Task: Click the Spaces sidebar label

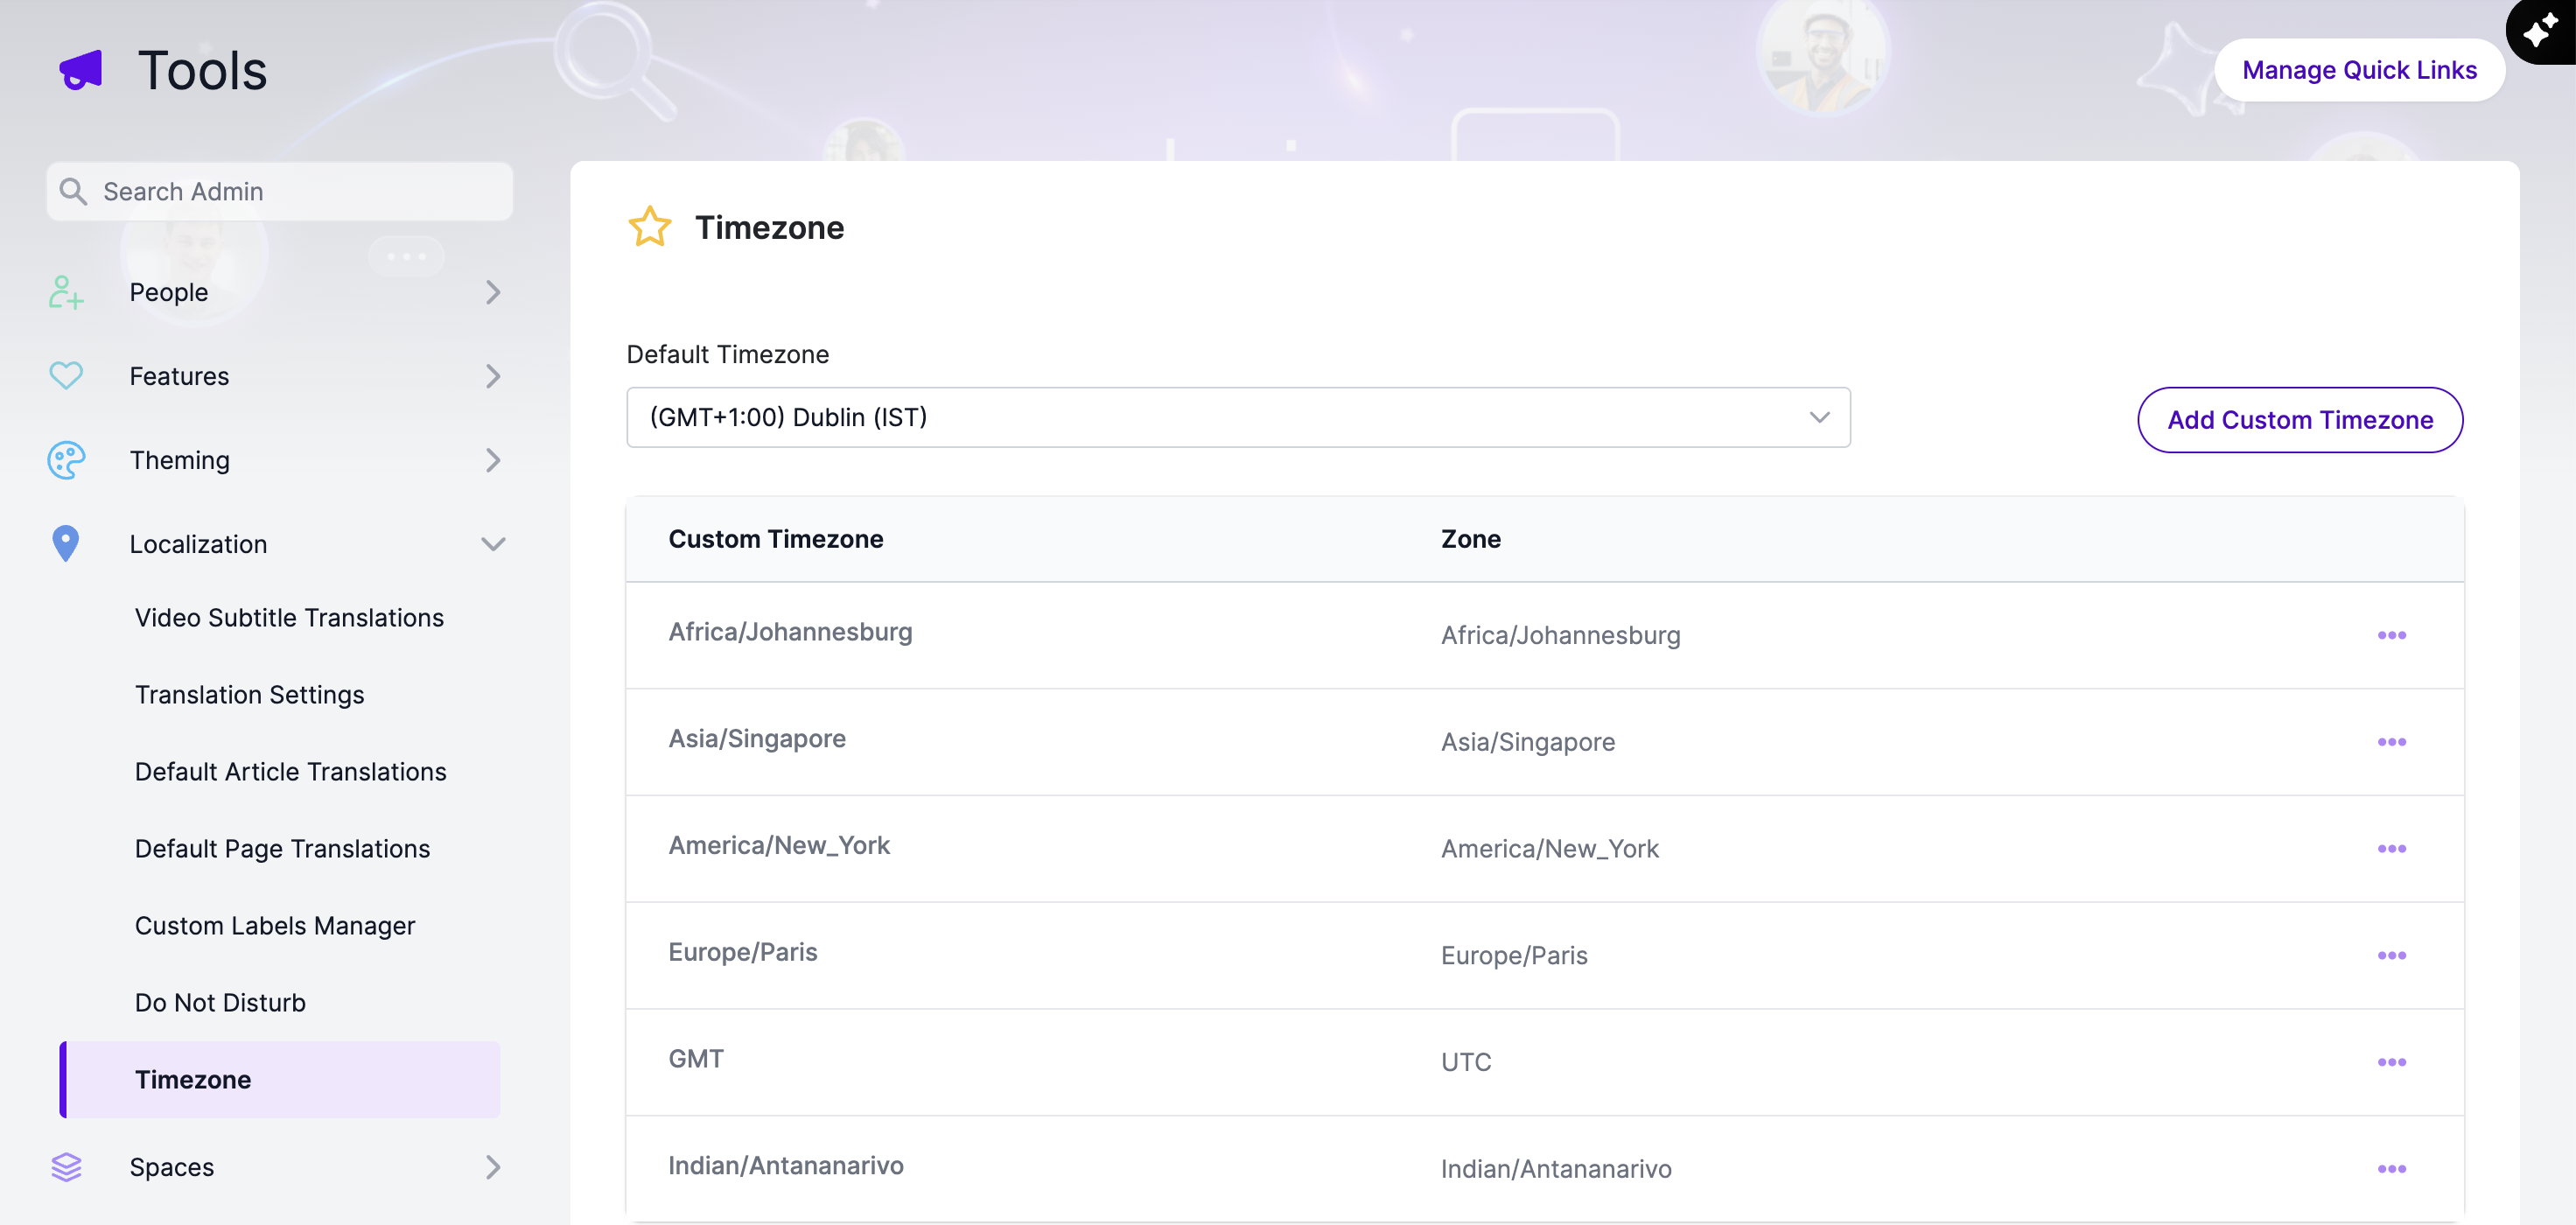Action: click(x=171, y=1167)
